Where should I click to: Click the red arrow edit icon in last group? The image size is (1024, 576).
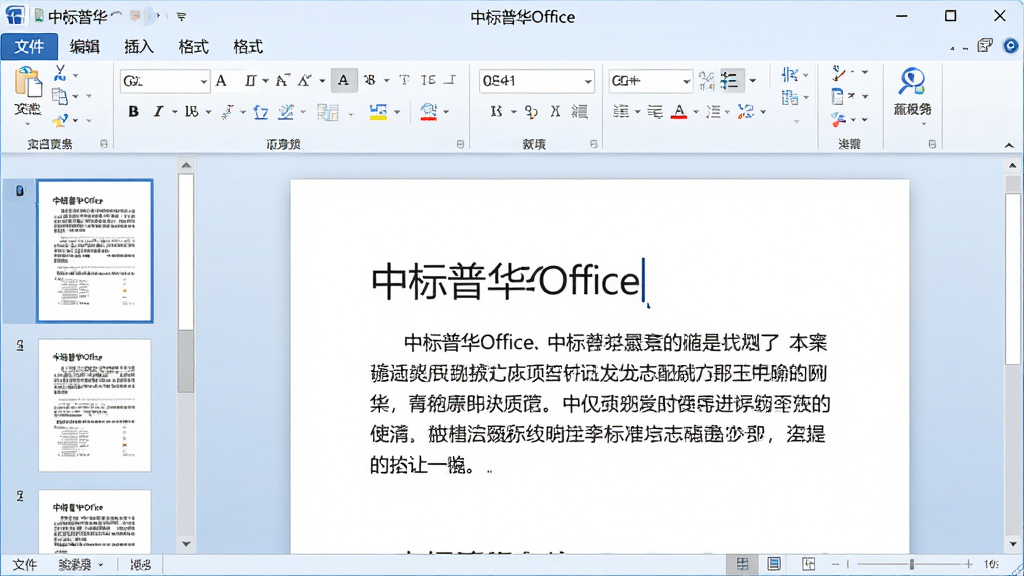(839, 72)
